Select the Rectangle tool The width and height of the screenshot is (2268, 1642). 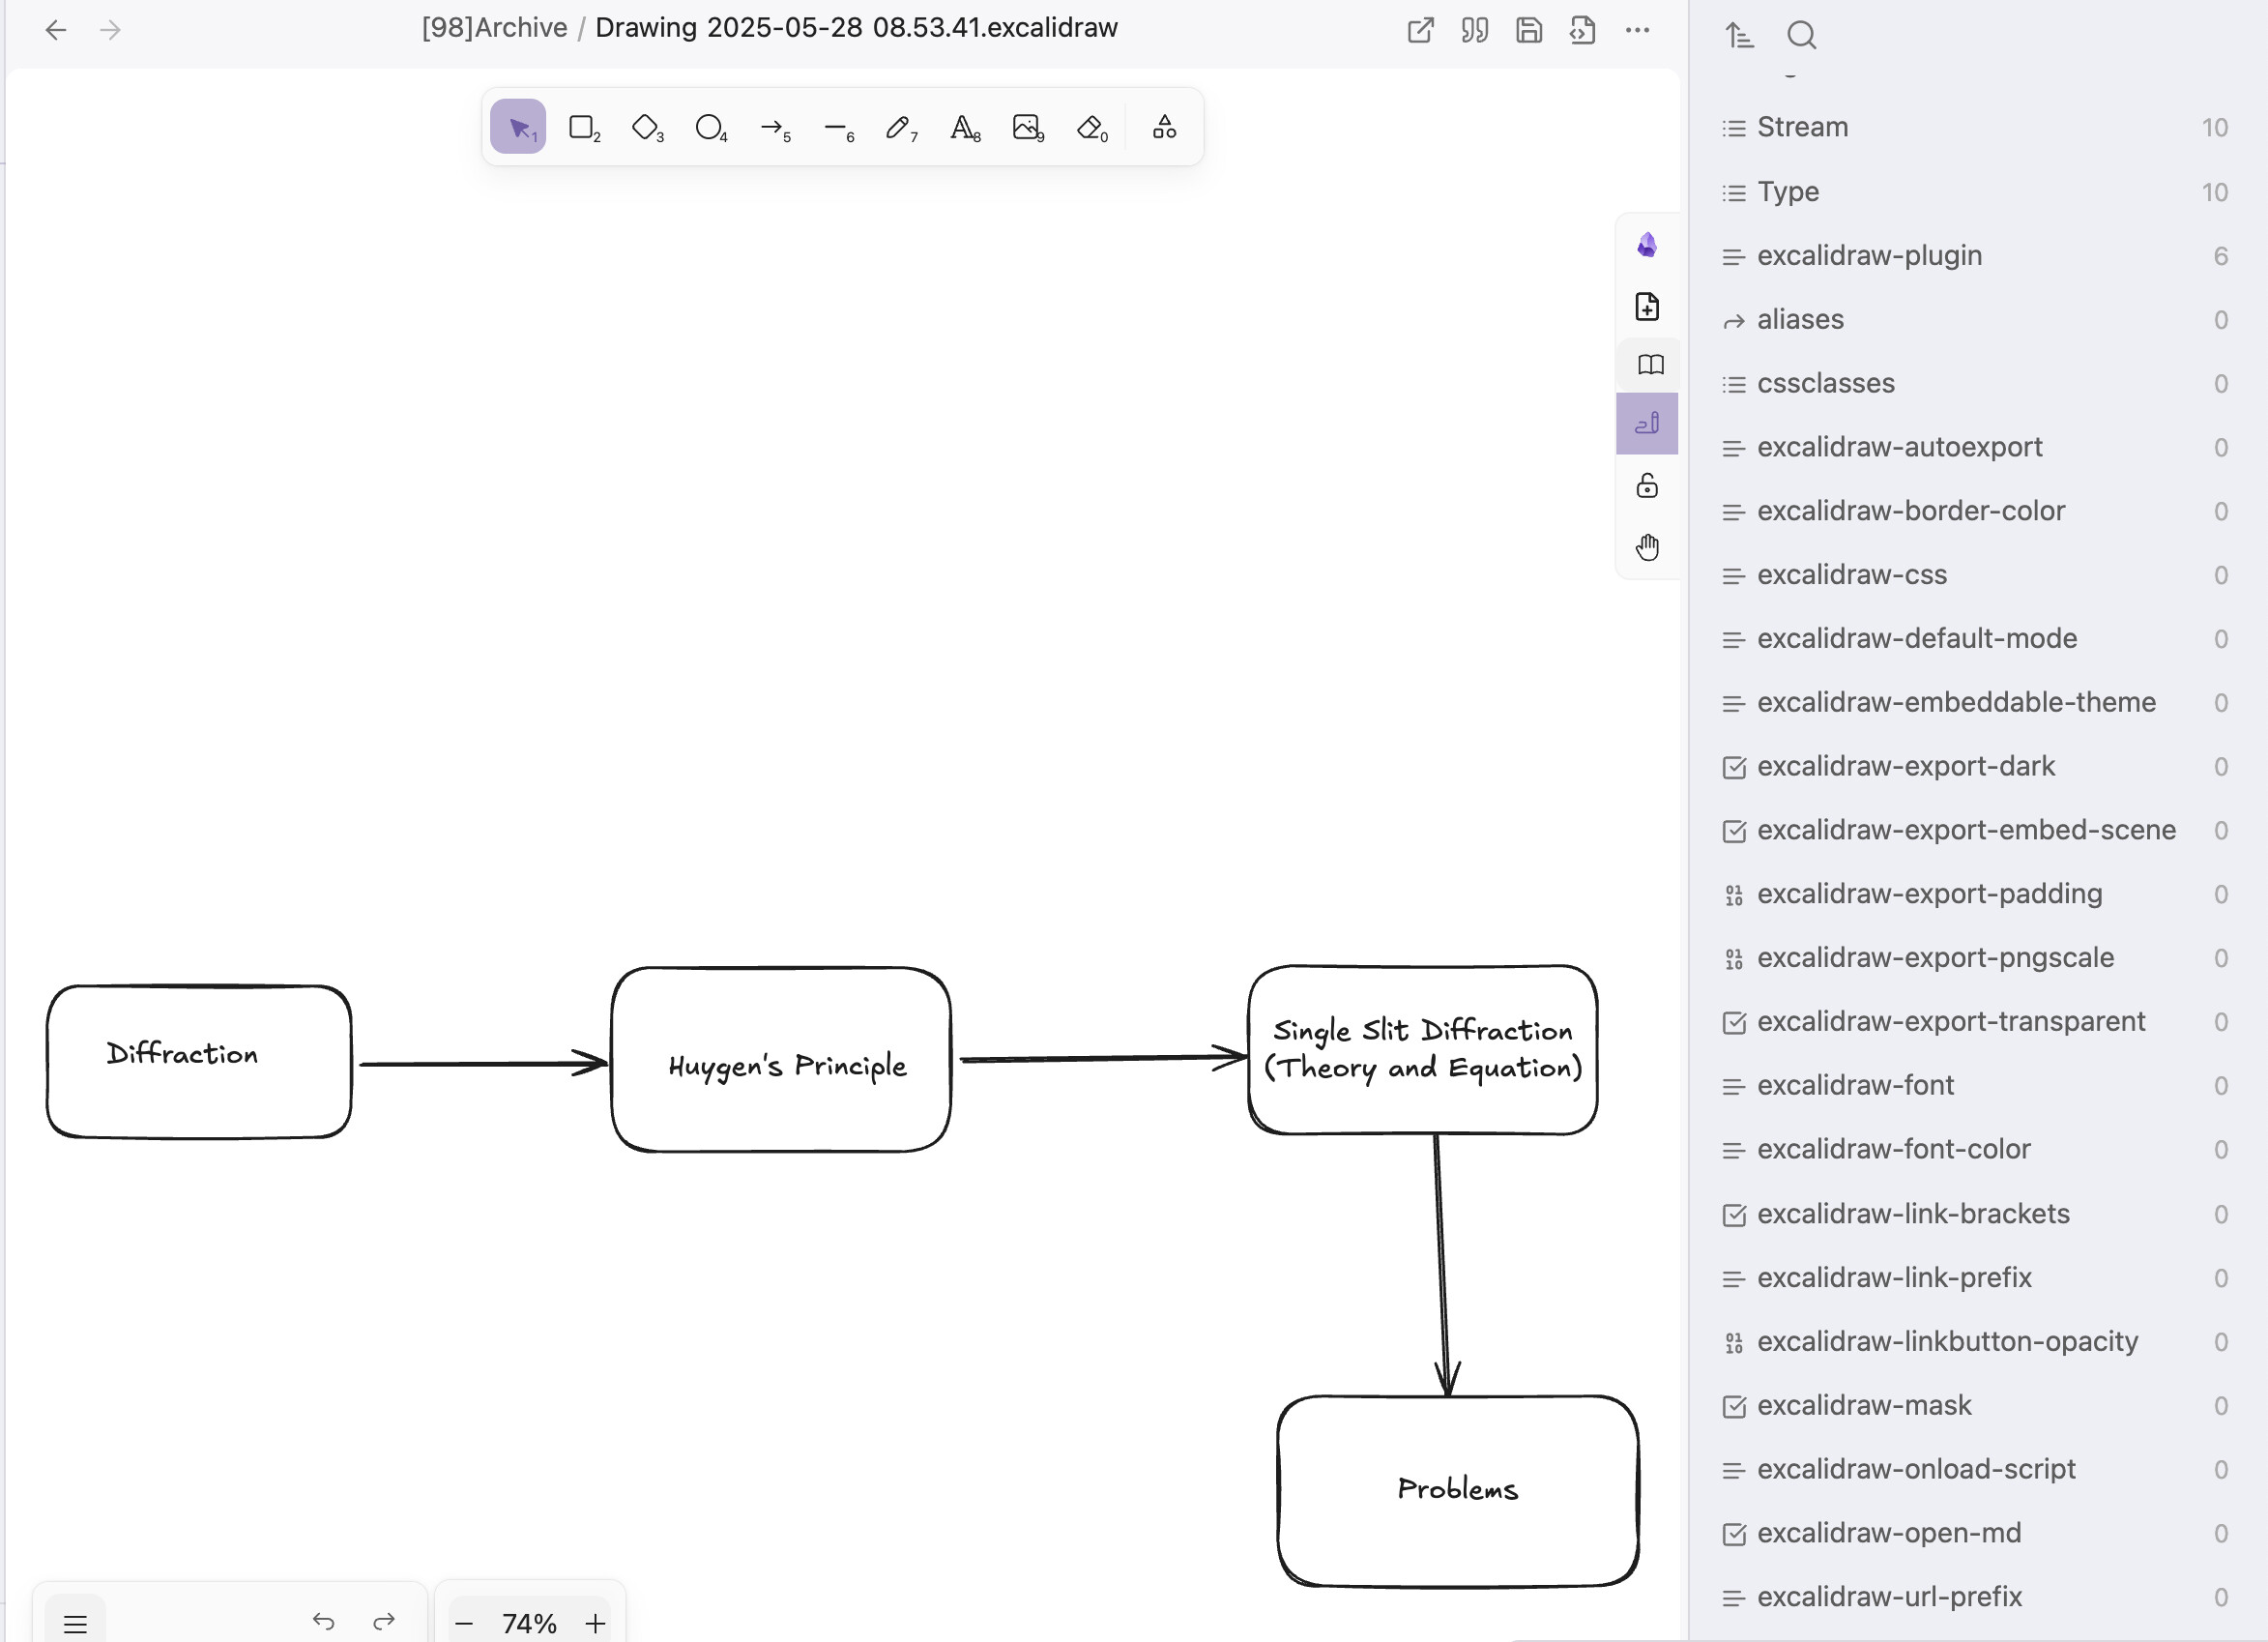pos(582,127)
